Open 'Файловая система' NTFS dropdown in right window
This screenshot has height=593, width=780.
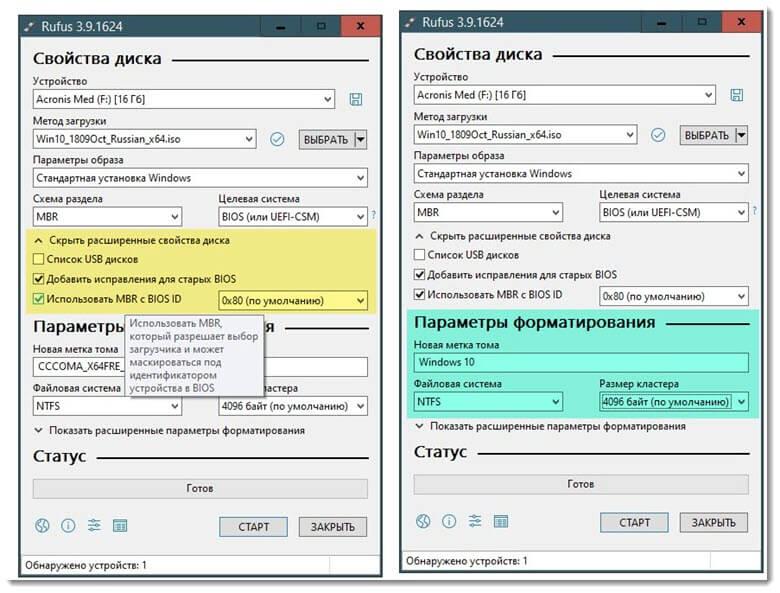pyautogui.click(x=488, y=401)
